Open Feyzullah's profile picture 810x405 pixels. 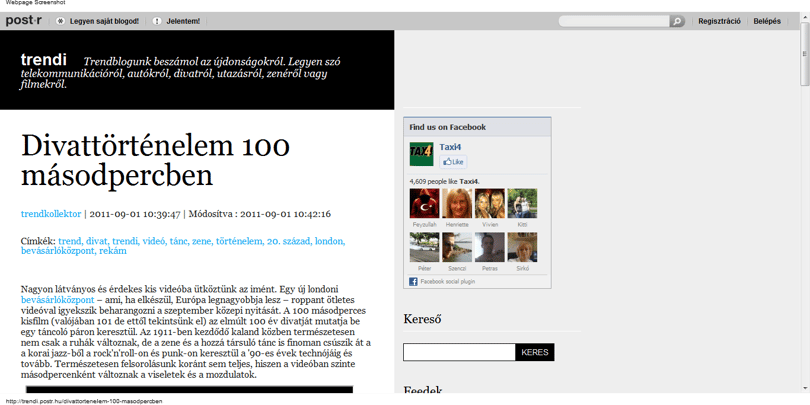tap(425, 203)
